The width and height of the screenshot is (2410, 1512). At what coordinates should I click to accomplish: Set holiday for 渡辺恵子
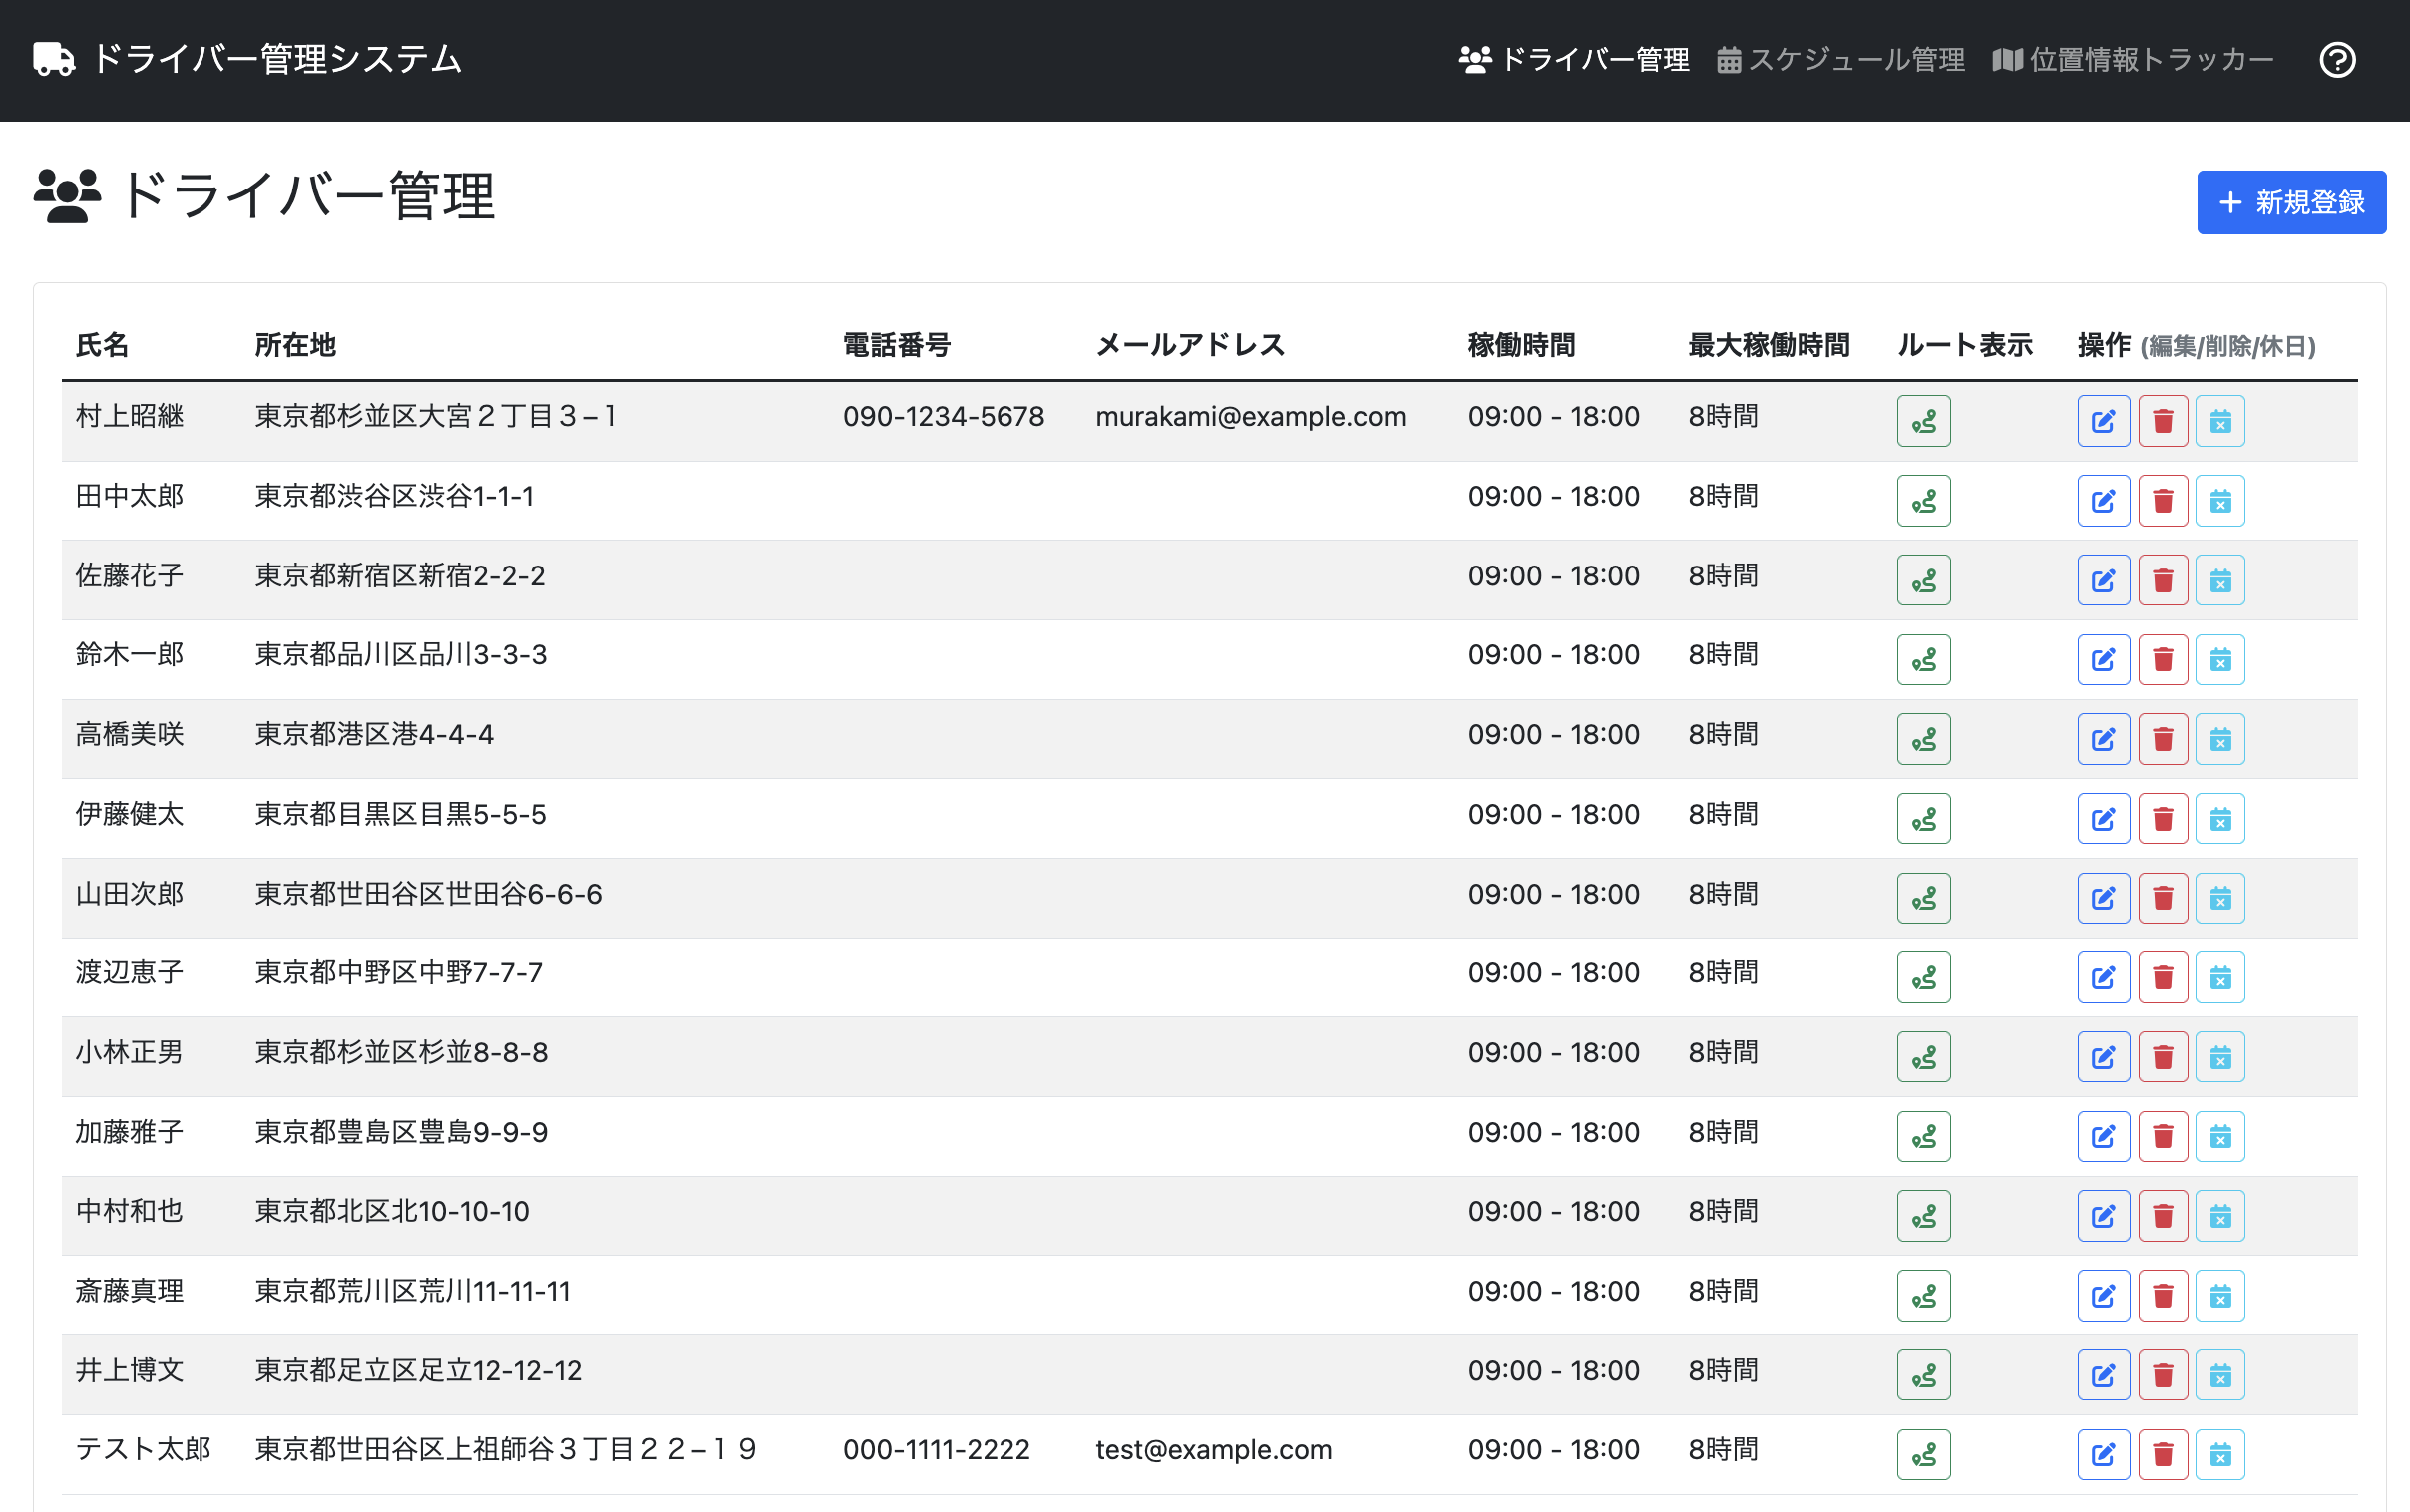[x=2219, y=977]
